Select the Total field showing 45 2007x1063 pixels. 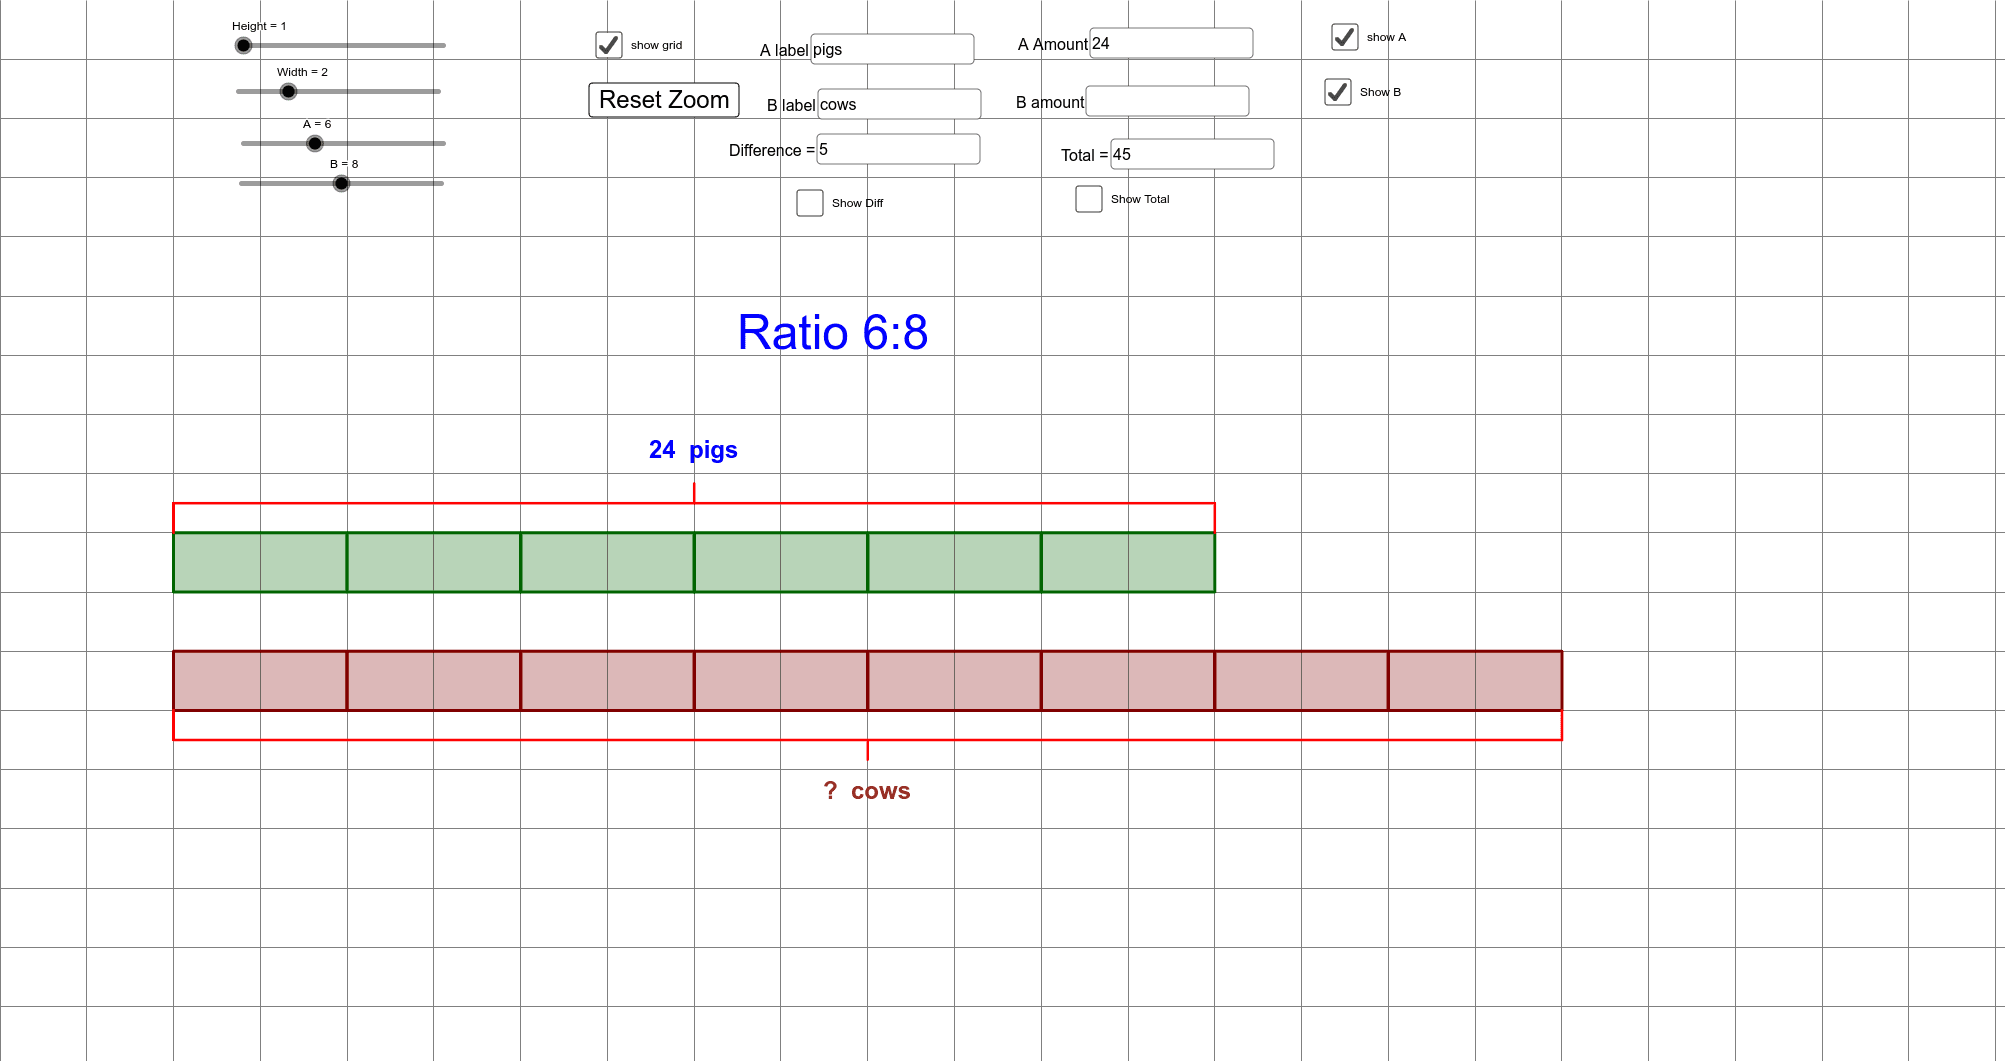pyautogui.click(x=1190, y=154)
